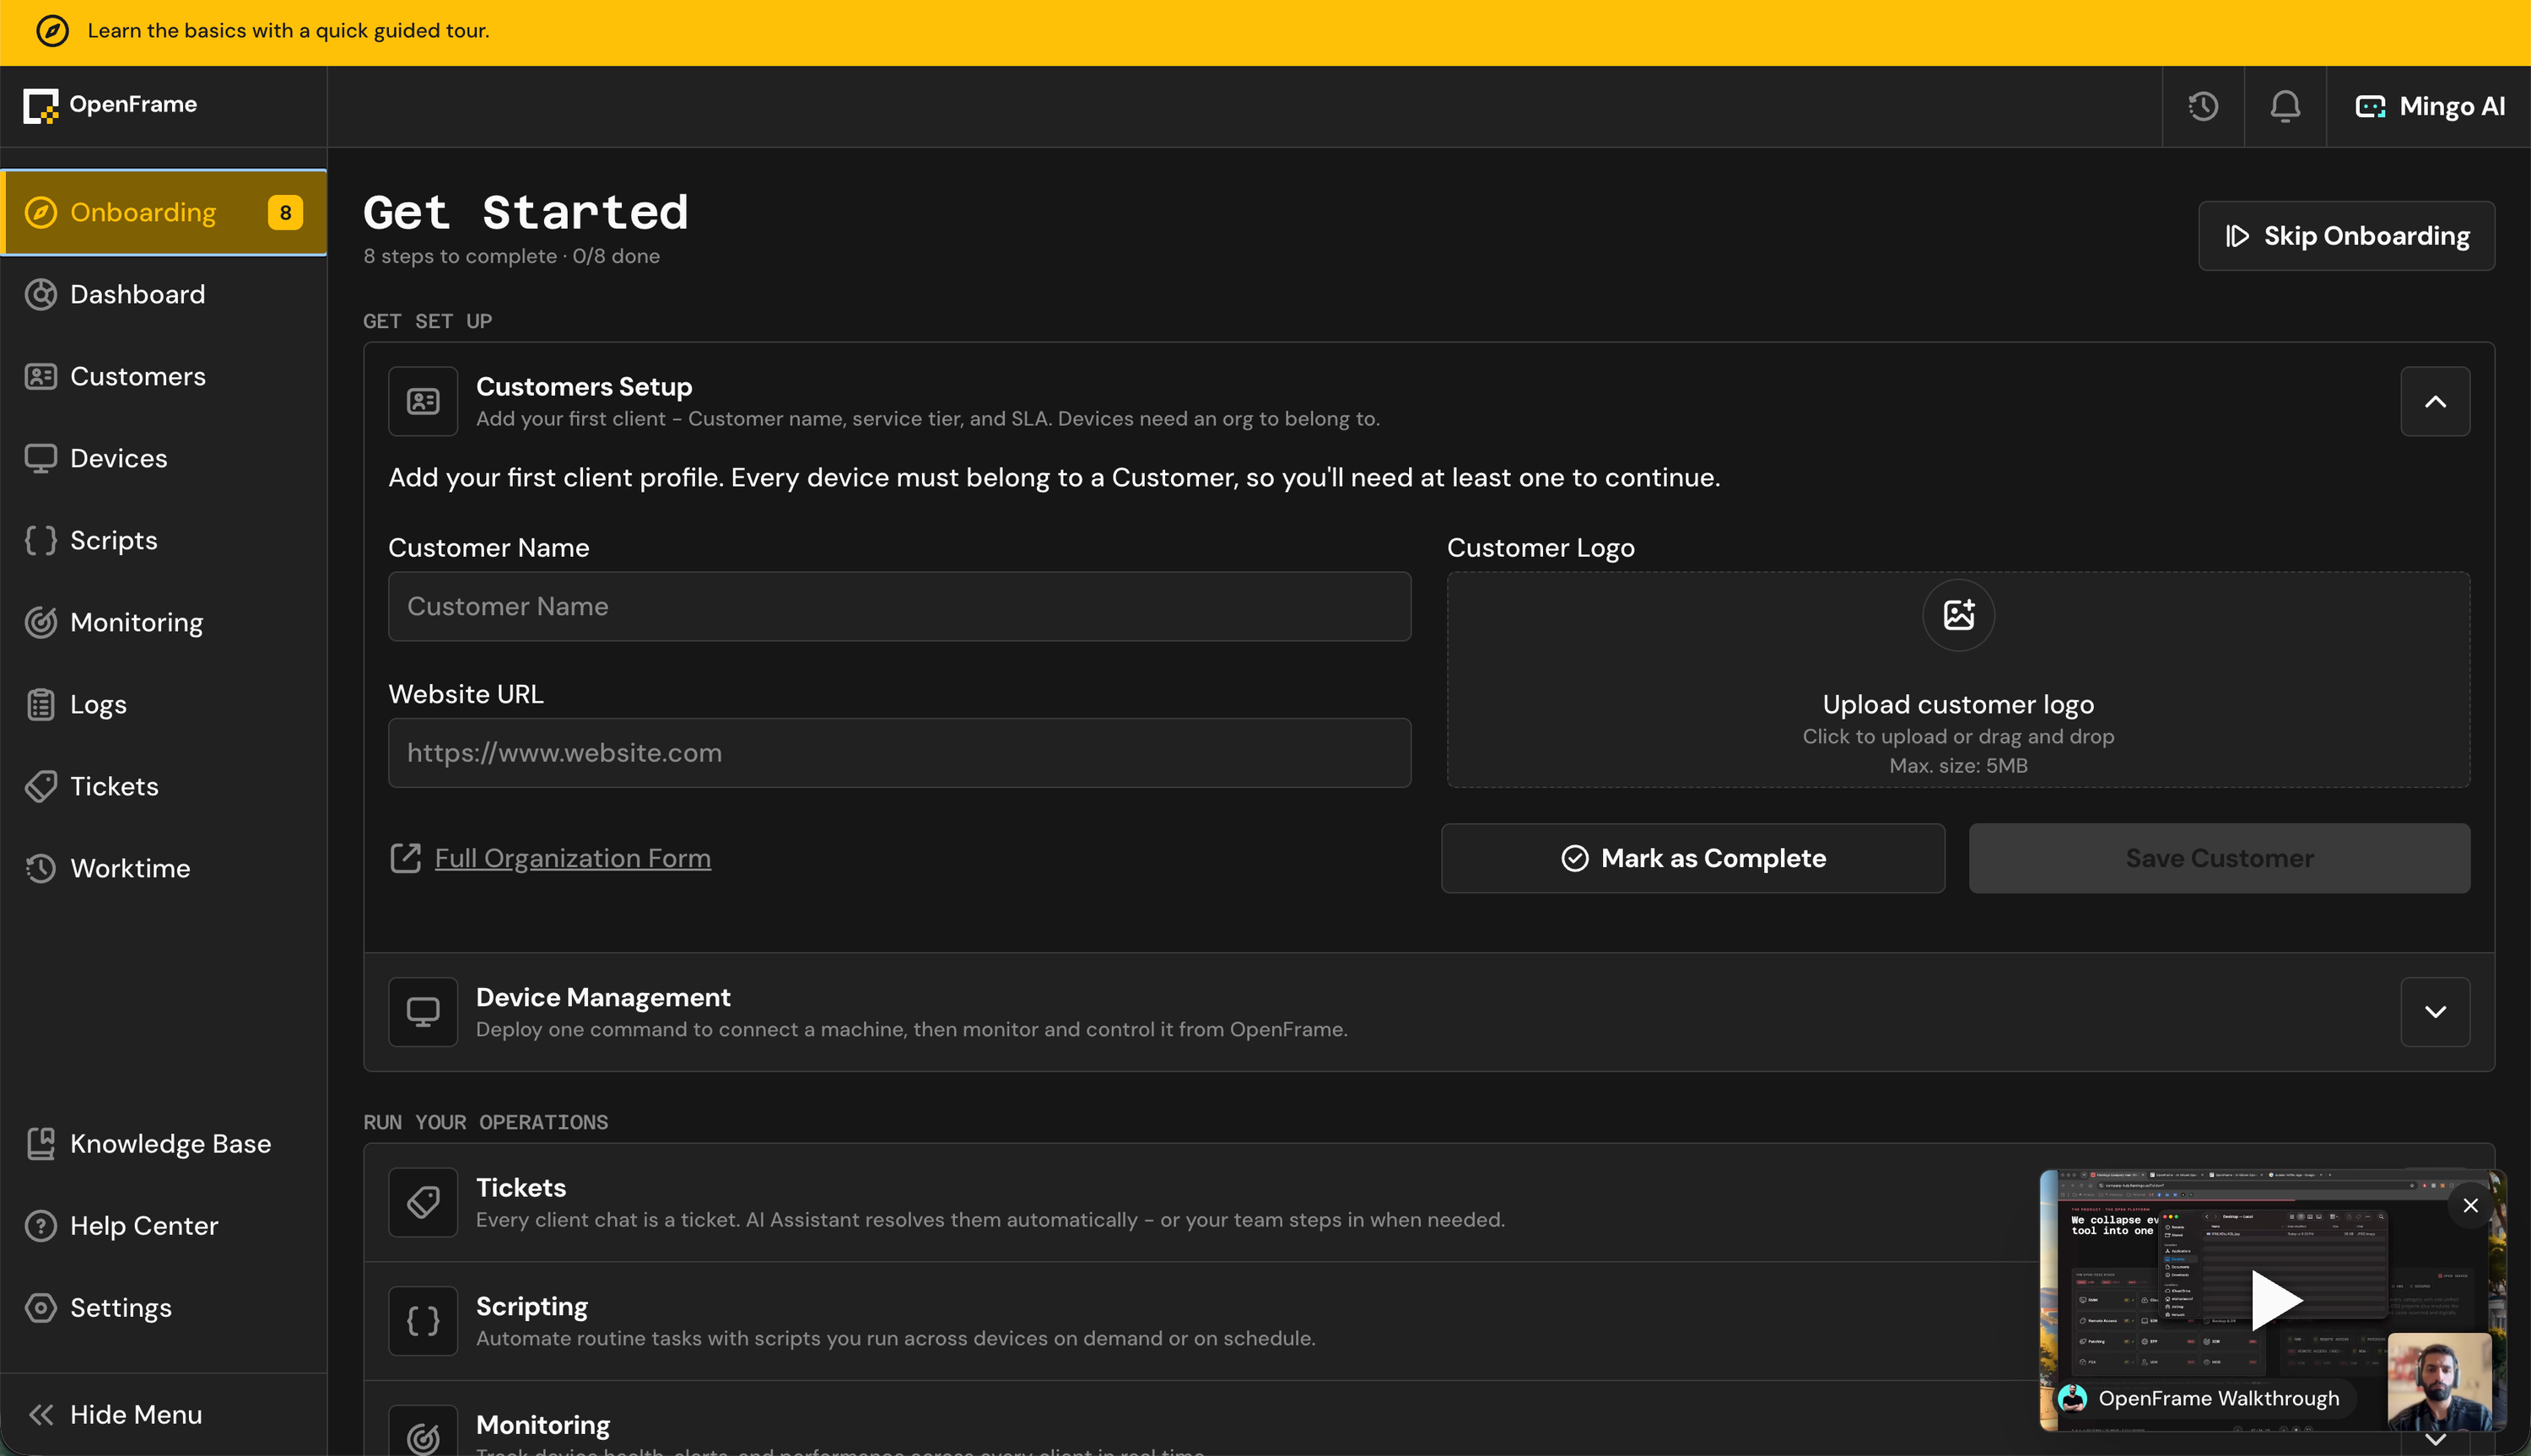The image size is (2531, 1456).
Task: Click the Device Management monitor icon
Action: point(423,1012)
